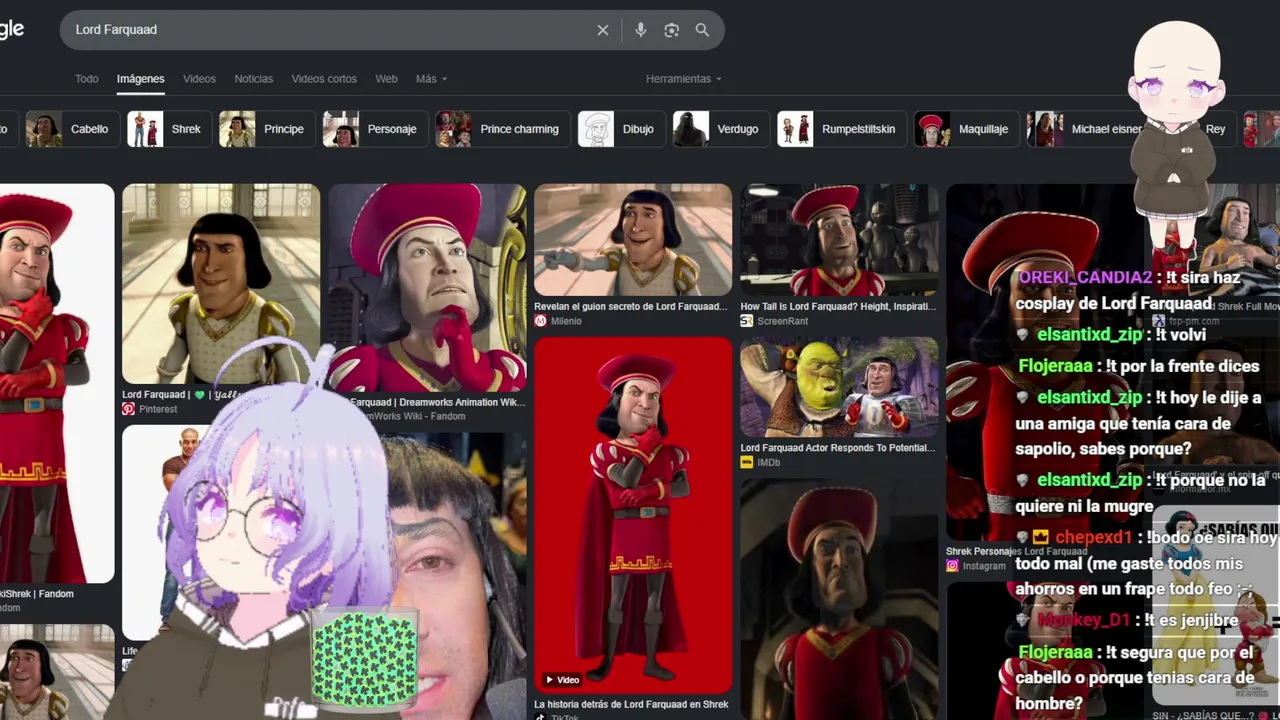Open 'Shrek Personajes Lord Farquaad' Instagram result
Image resolution: width=1280 pixels, height=720 pixels.
click(x=1016, y=551)
